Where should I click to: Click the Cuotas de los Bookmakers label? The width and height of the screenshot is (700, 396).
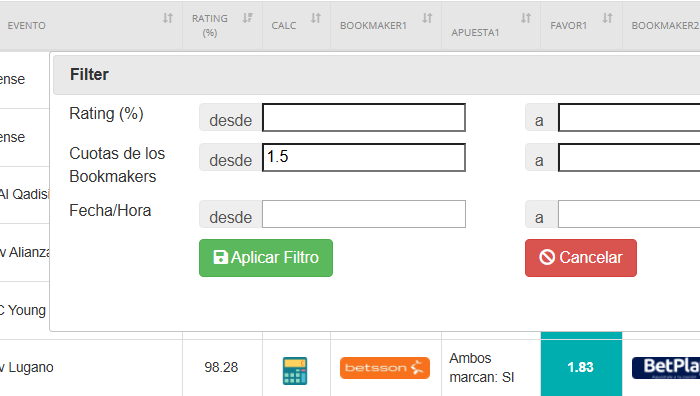pyautogui.click(x=117, y=165)
